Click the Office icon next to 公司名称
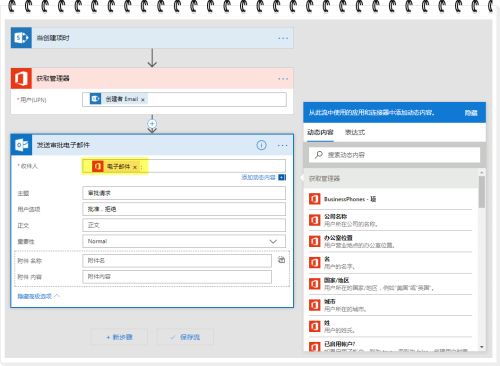500x366 pixels. point(314,220)
